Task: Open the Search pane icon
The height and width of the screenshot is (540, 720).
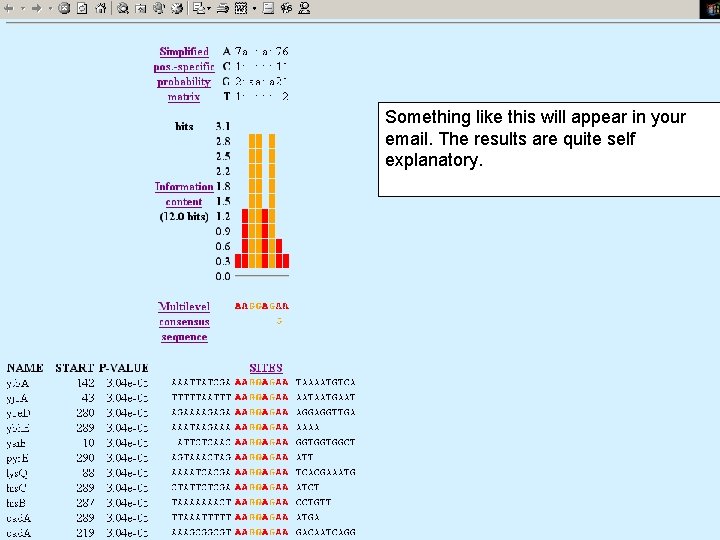Action: [123, 8]
